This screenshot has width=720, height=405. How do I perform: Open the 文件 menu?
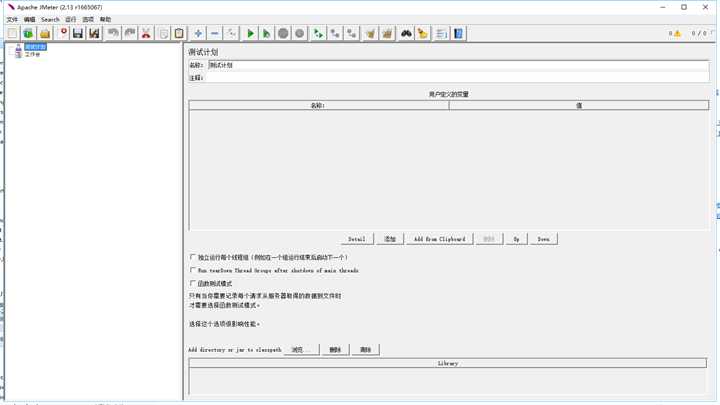pyautogui.click(x=12, y=19)
